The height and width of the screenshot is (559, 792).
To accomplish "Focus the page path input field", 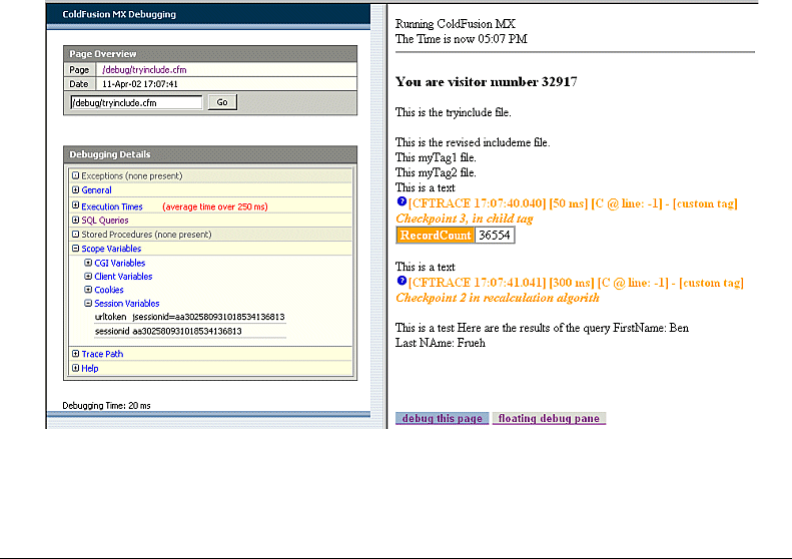I will [136, 103].
